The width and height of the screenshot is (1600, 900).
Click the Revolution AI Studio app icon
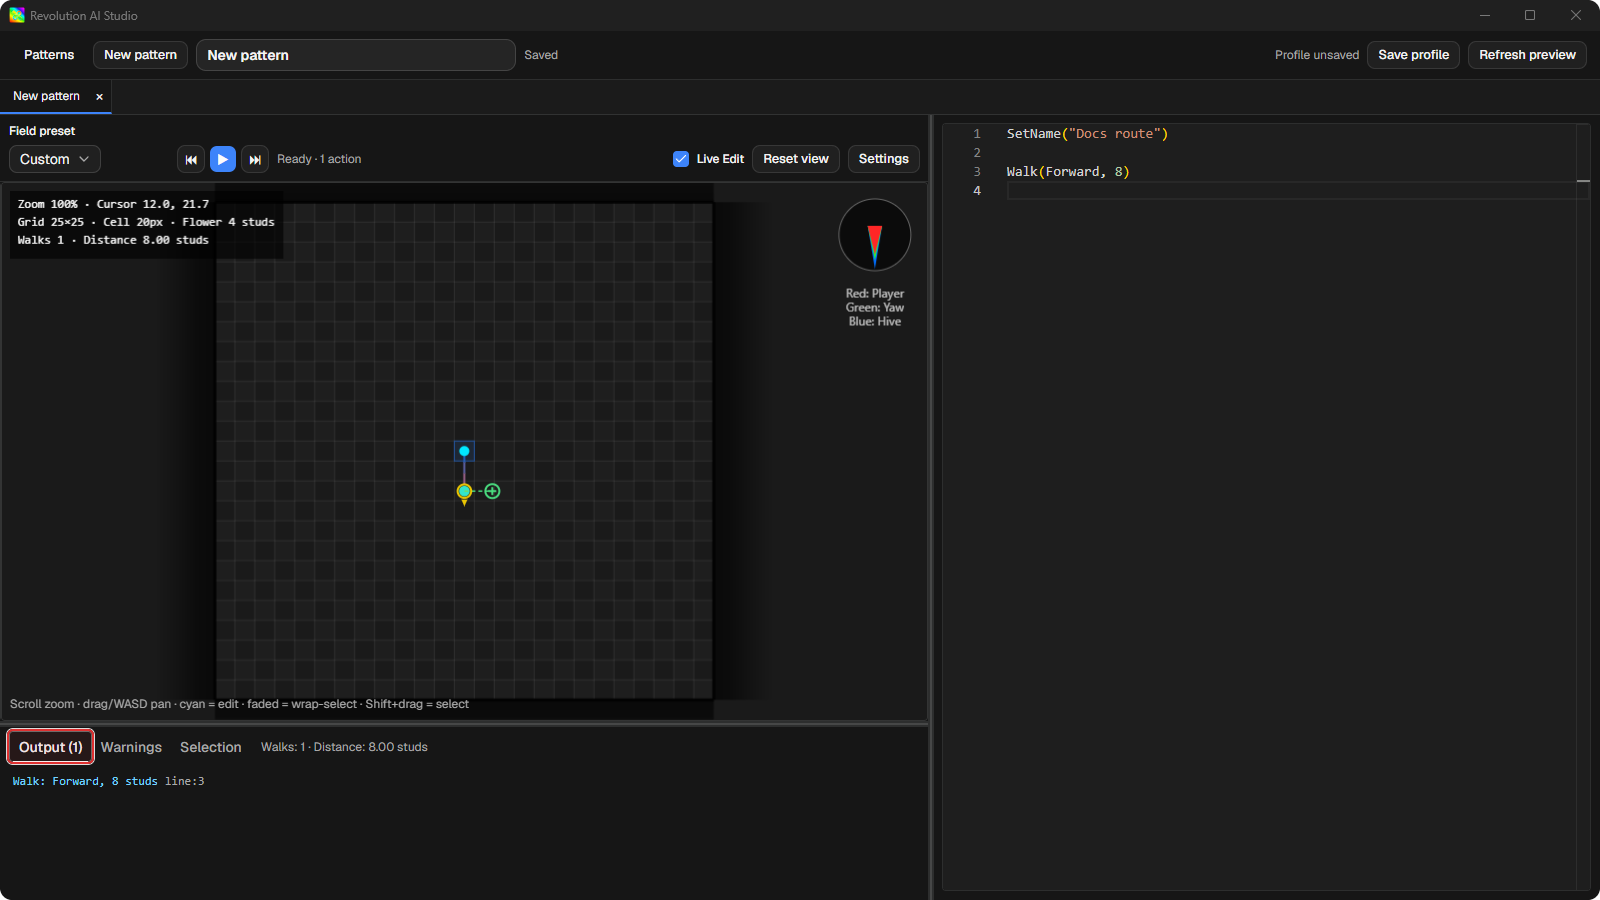click(17, 15)
